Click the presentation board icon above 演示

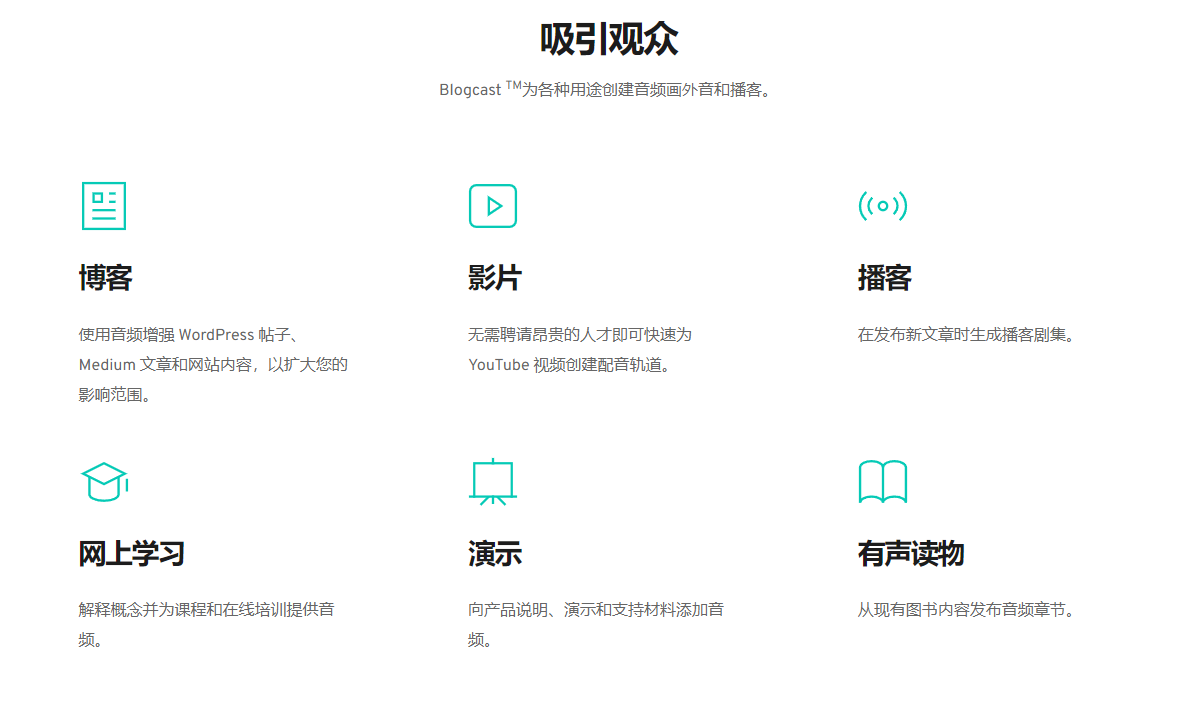click(x=492, y=481)
